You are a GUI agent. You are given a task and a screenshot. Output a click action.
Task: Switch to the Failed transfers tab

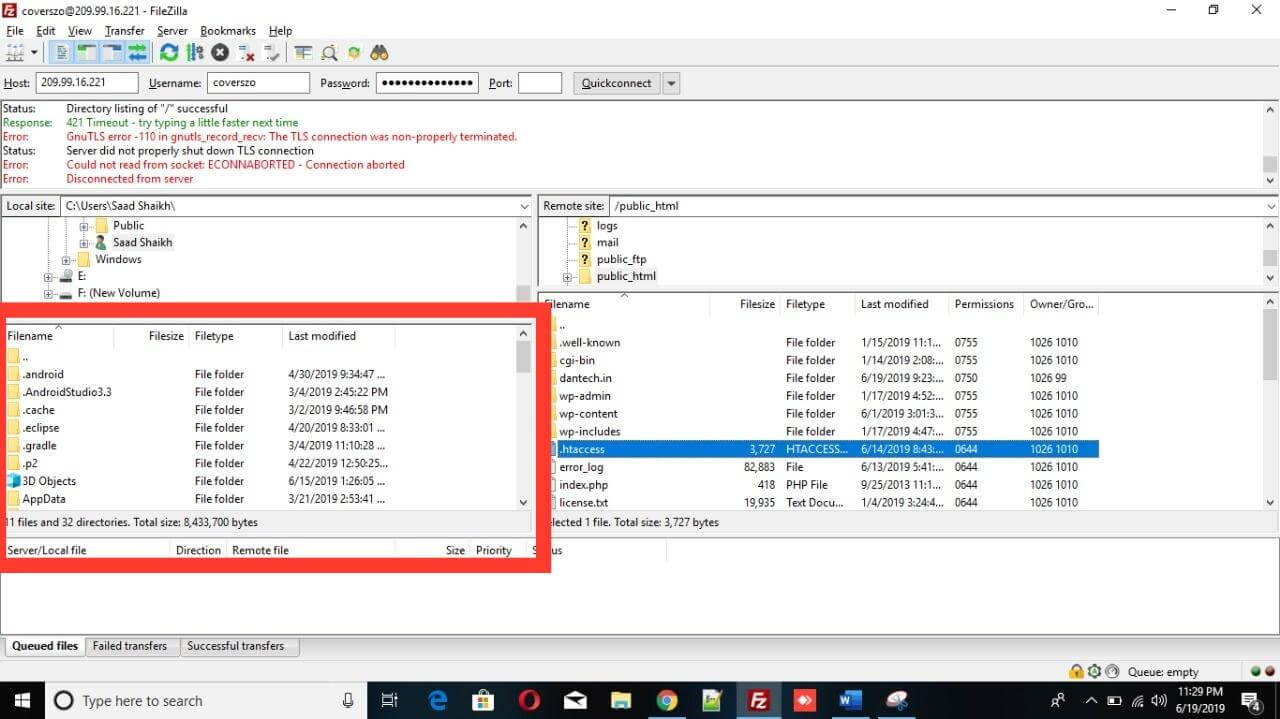click(130, 646)
